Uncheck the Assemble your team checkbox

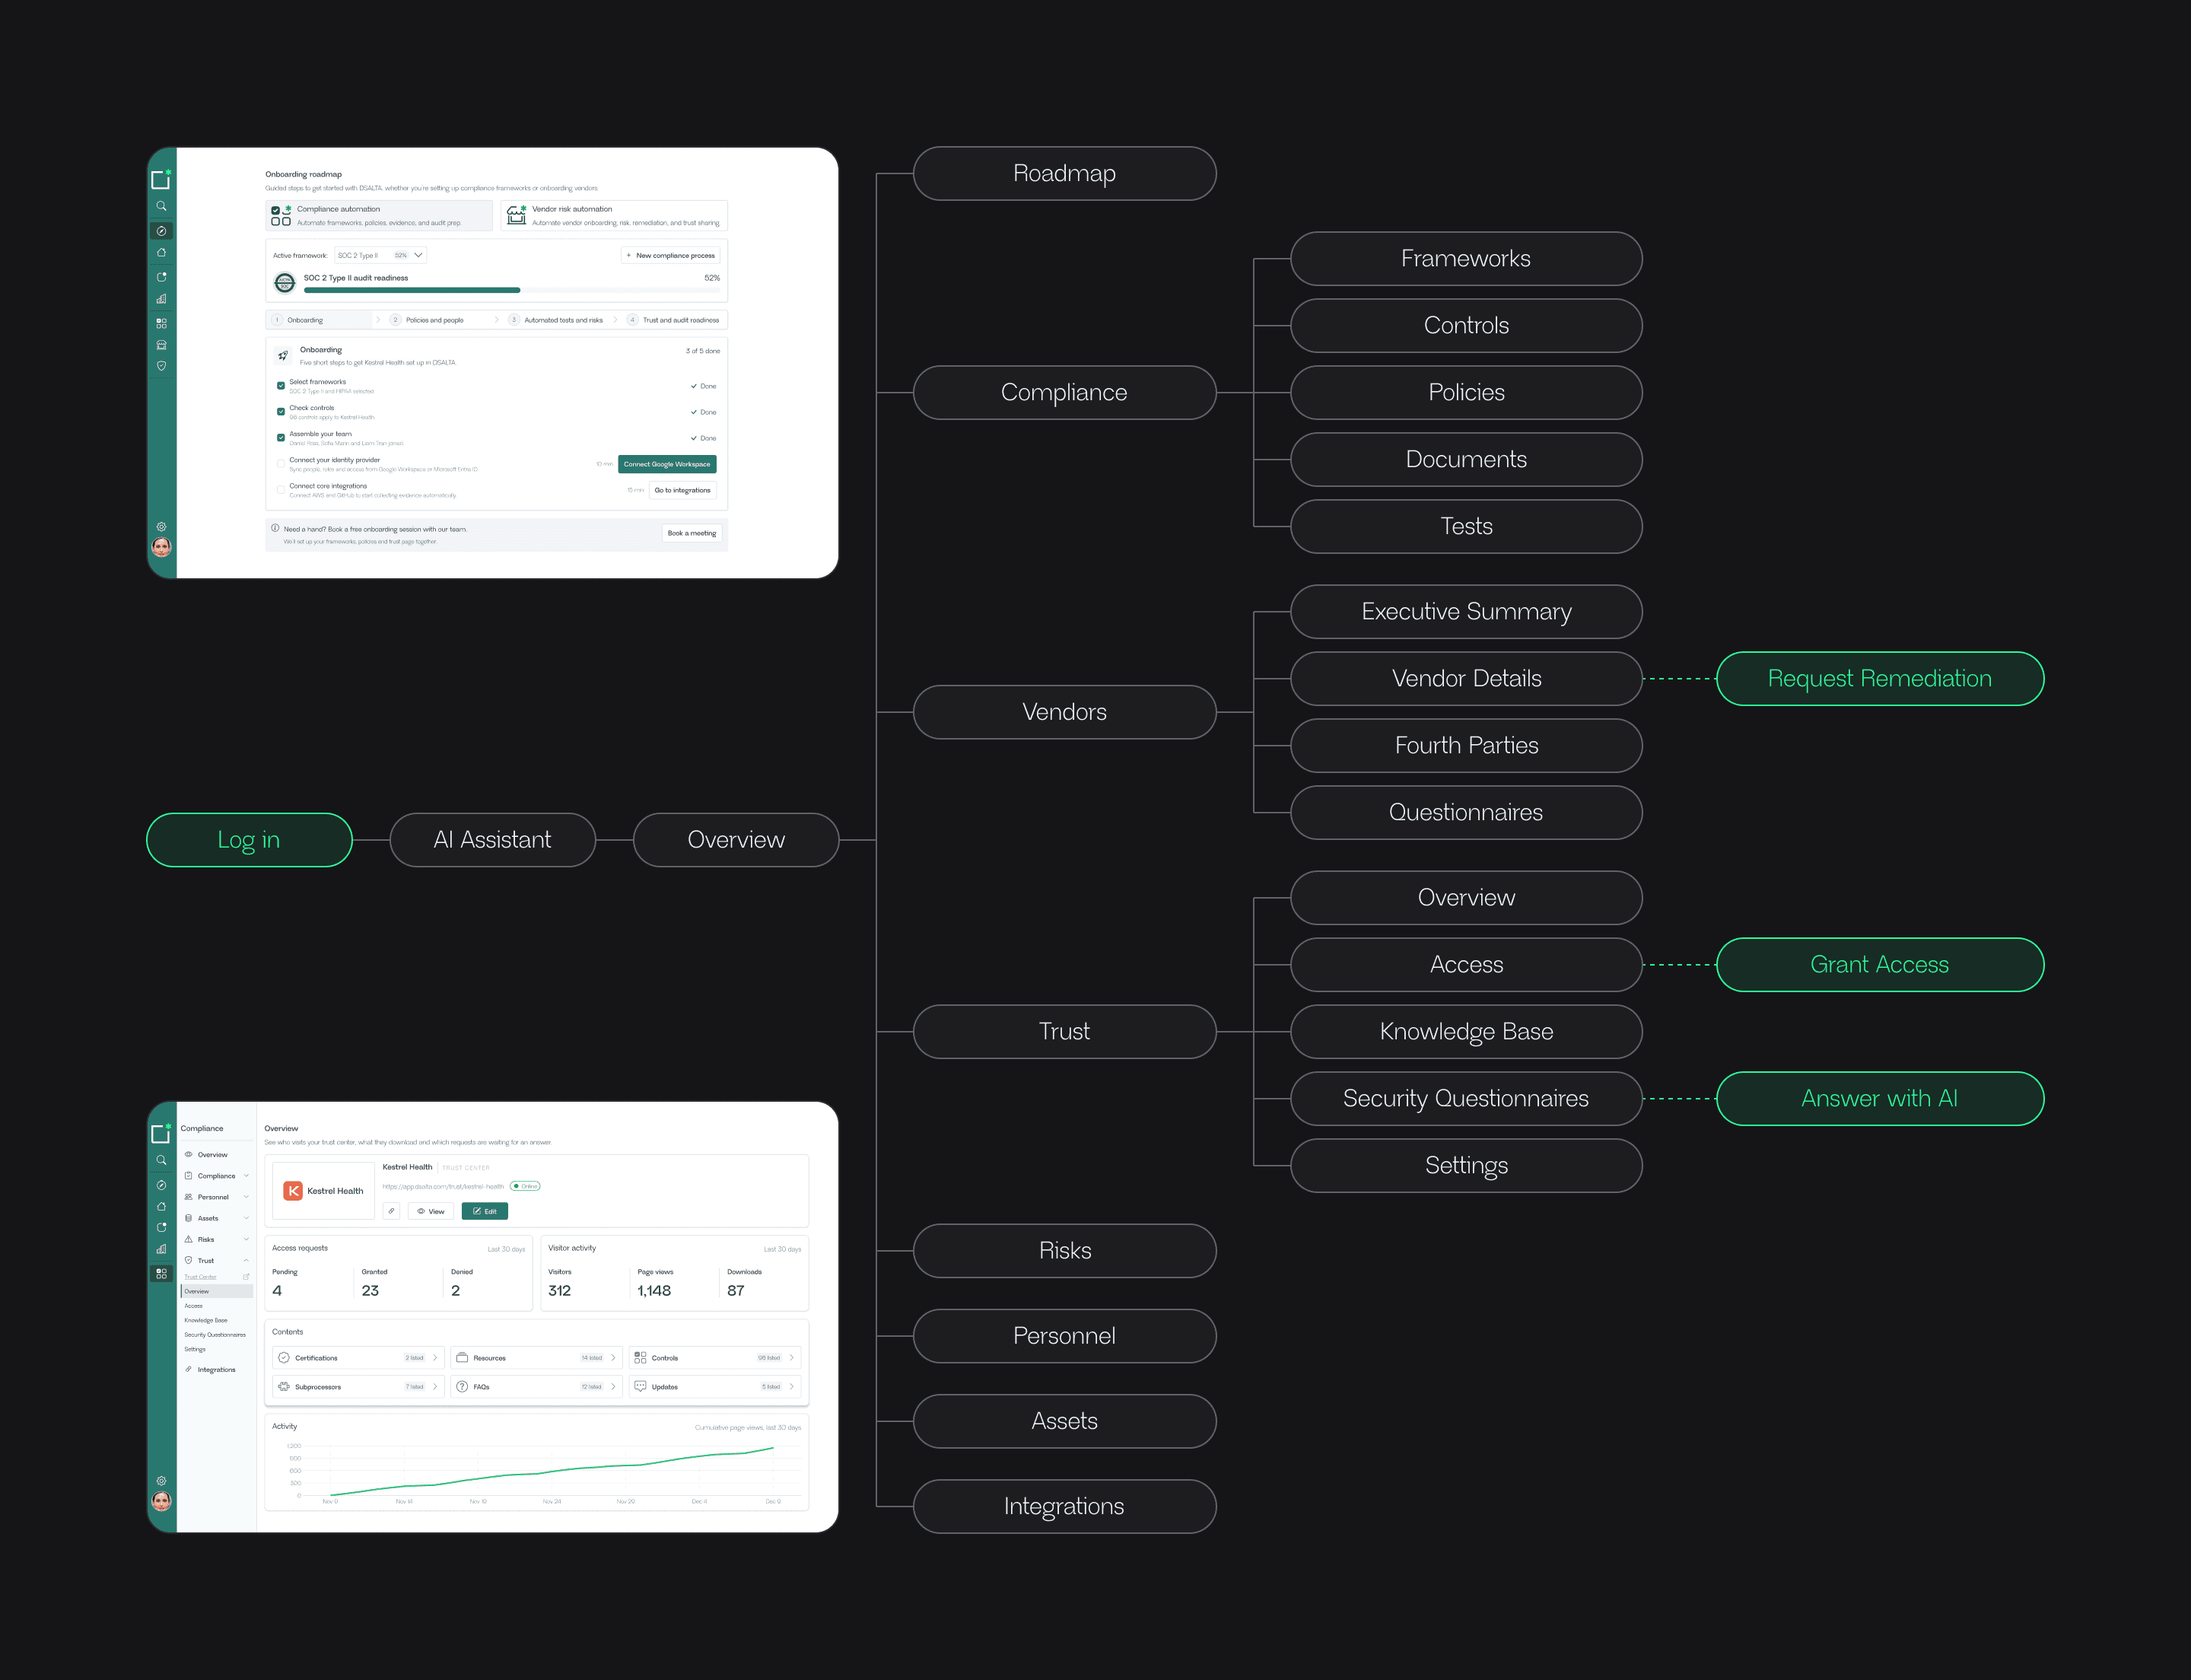click(x=281, y=438)
